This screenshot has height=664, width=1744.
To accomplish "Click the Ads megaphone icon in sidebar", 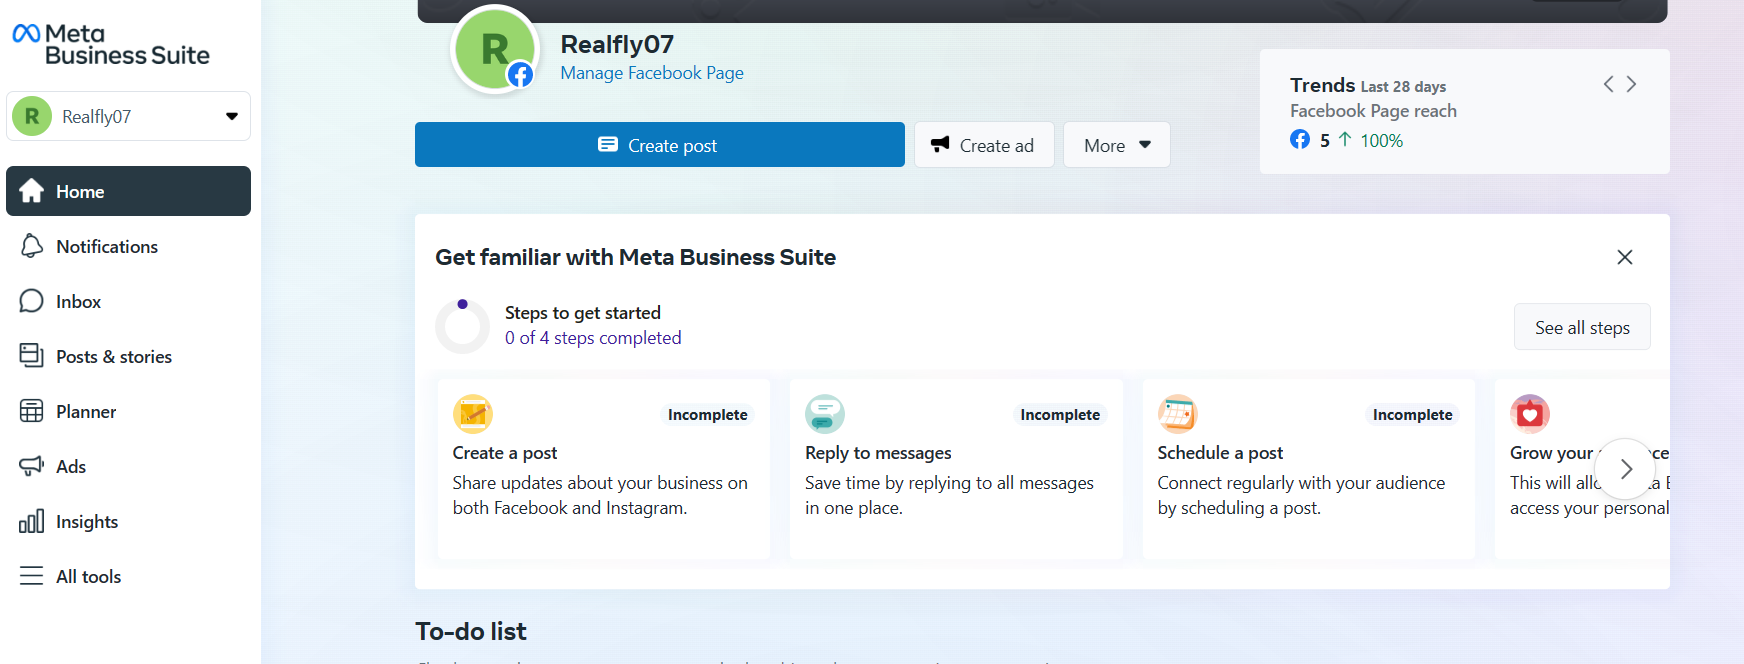I will 32,466.
